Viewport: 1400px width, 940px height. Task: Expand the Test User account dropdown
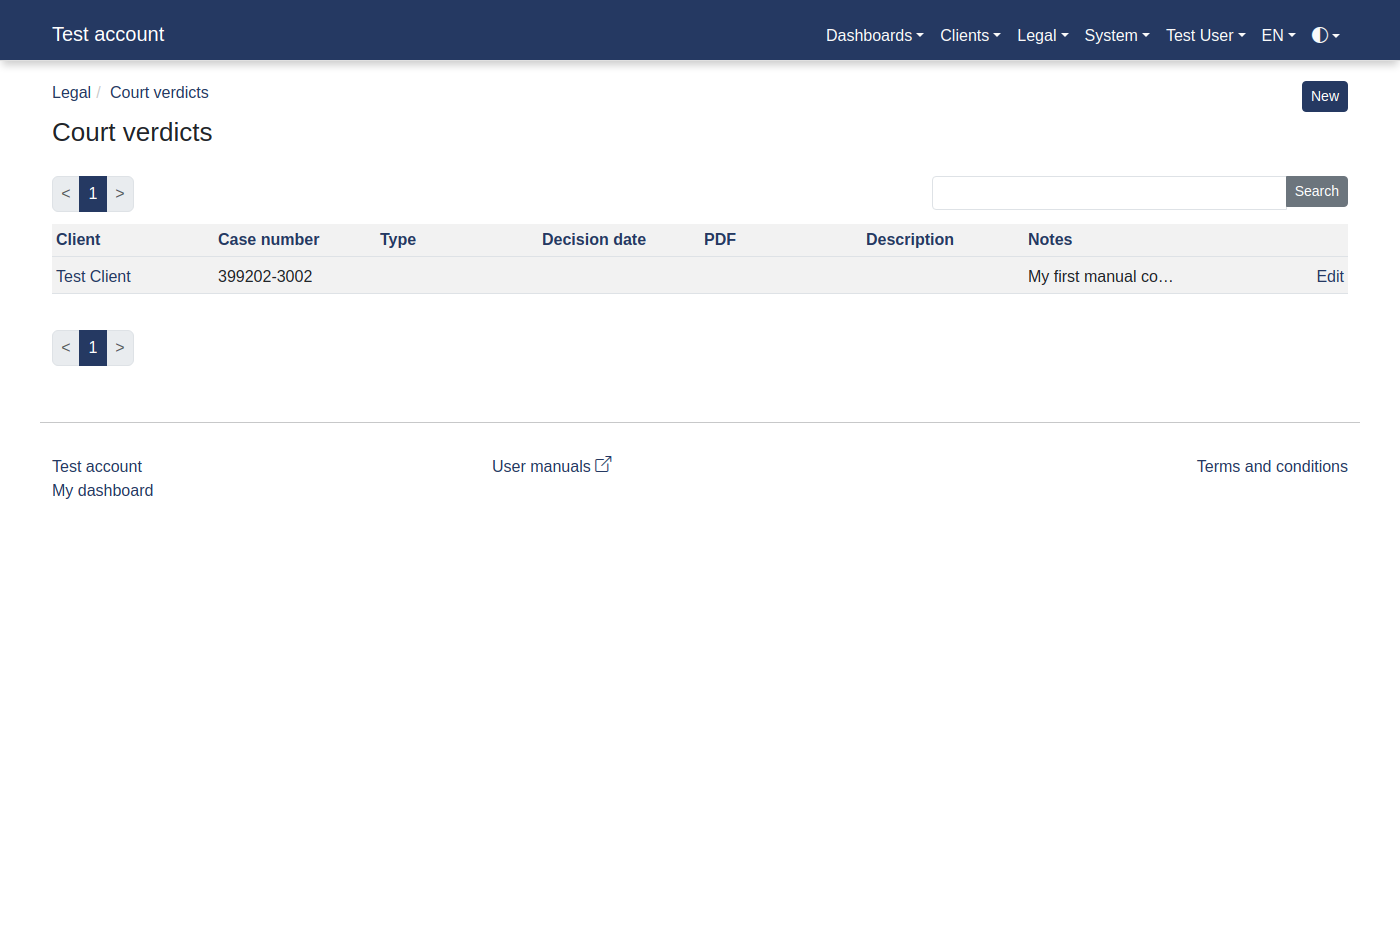point(1205,35)
